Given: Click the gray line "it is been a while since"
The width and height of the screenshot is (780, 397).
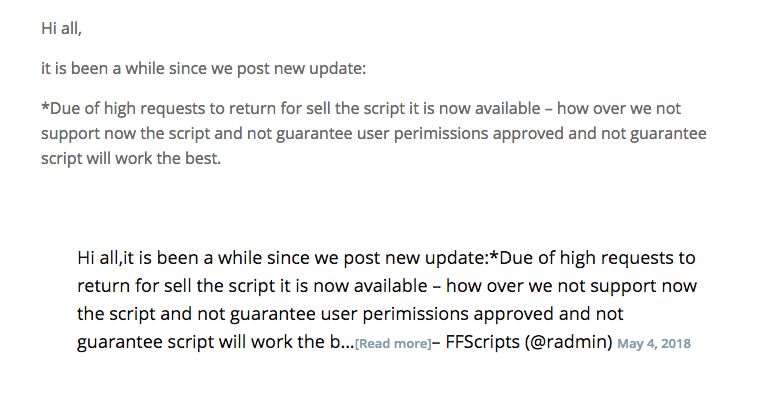Looking at the screenshot, I should coord(203,68).
